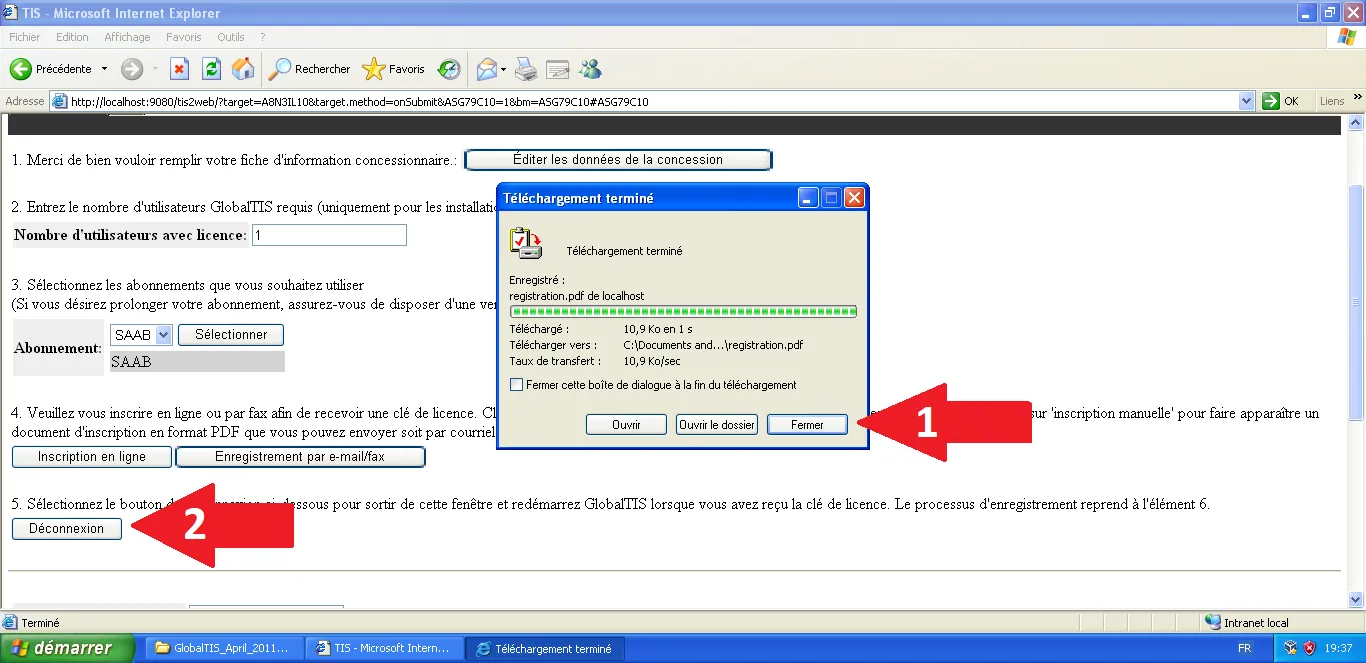Viewport: 1366px width, 663px height.
Task: Click the licensed users number field
Action: [329, 235]
